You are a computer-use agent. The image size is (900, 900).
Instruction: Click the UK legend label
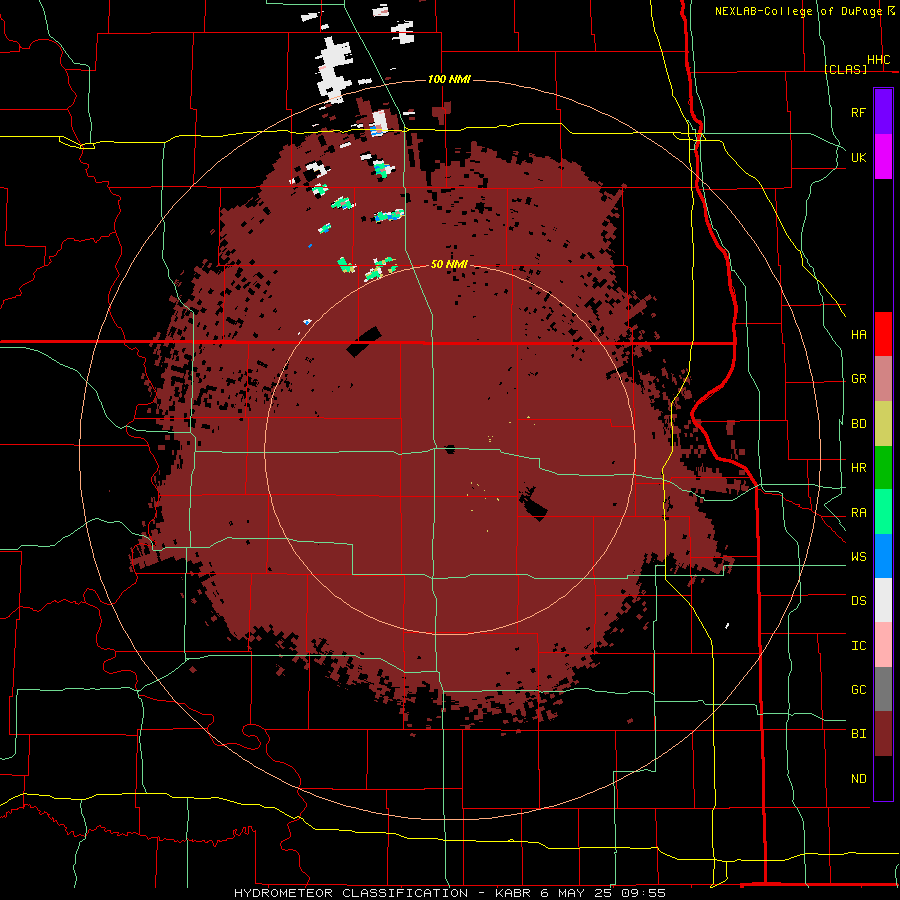pyautogui.click(x=859, y=157)
